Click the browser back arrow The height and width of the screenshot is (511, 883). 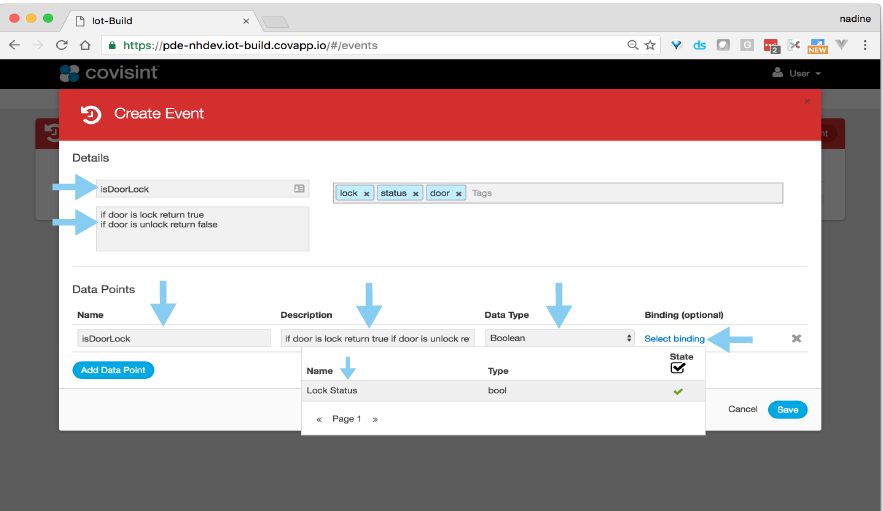tap(15, 45)
